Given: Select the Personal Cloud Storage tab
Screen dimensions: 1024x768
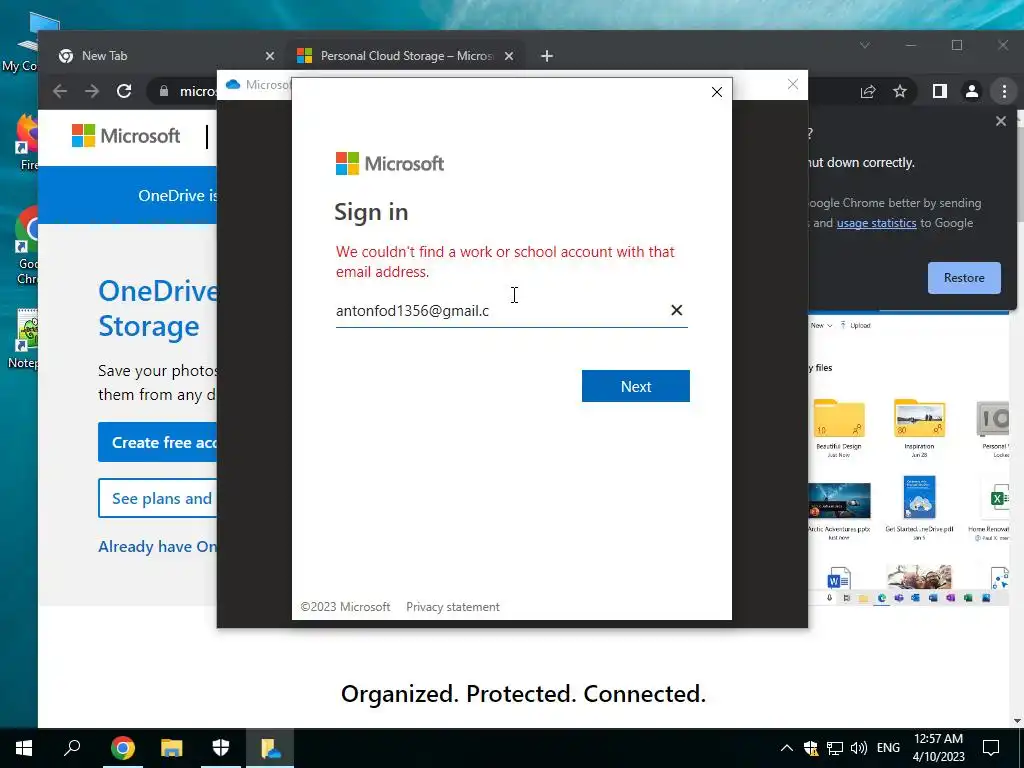Looking at the screenshot, I should (406, 56).
